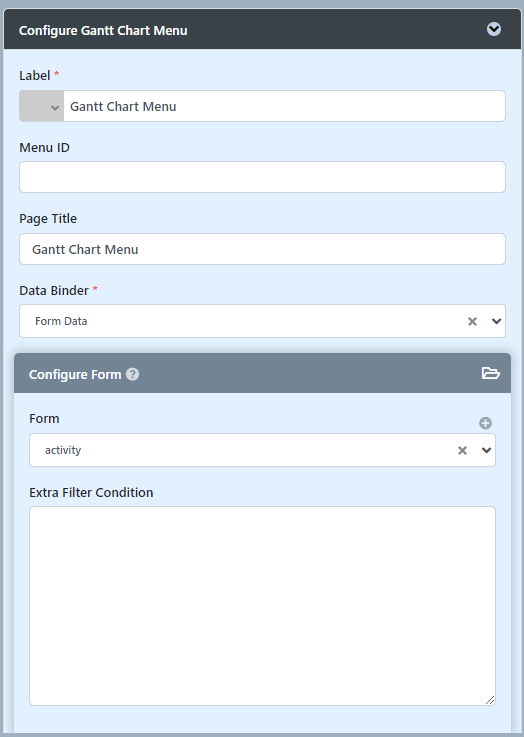This screenshot has width=524, height=737.
Task: Focus the Menu ID input field
Action: [x=262, y=177]
